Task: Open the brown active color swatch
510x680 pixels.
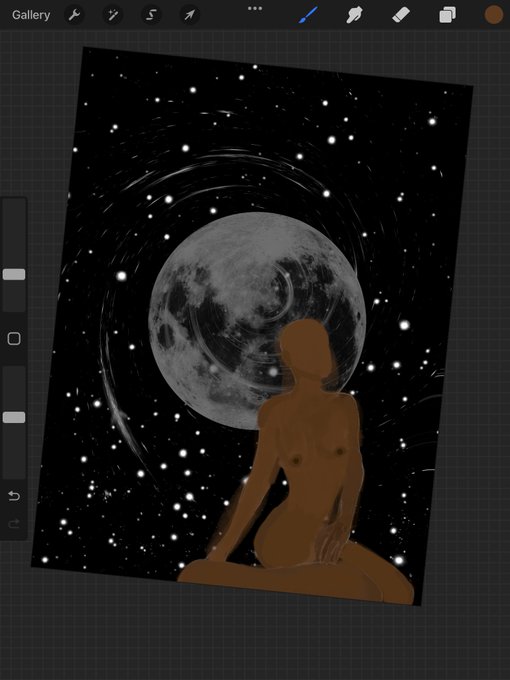Action: click(x=494, y=15)
